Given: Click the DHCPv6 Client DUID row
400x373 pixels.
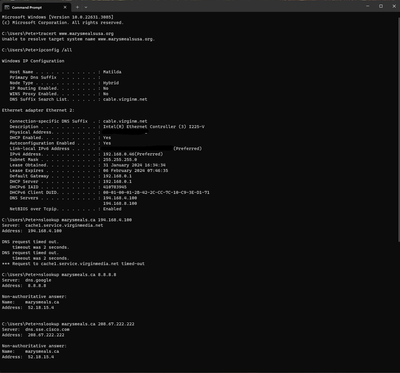Looking at the screenshot, I should pos(109,193).
